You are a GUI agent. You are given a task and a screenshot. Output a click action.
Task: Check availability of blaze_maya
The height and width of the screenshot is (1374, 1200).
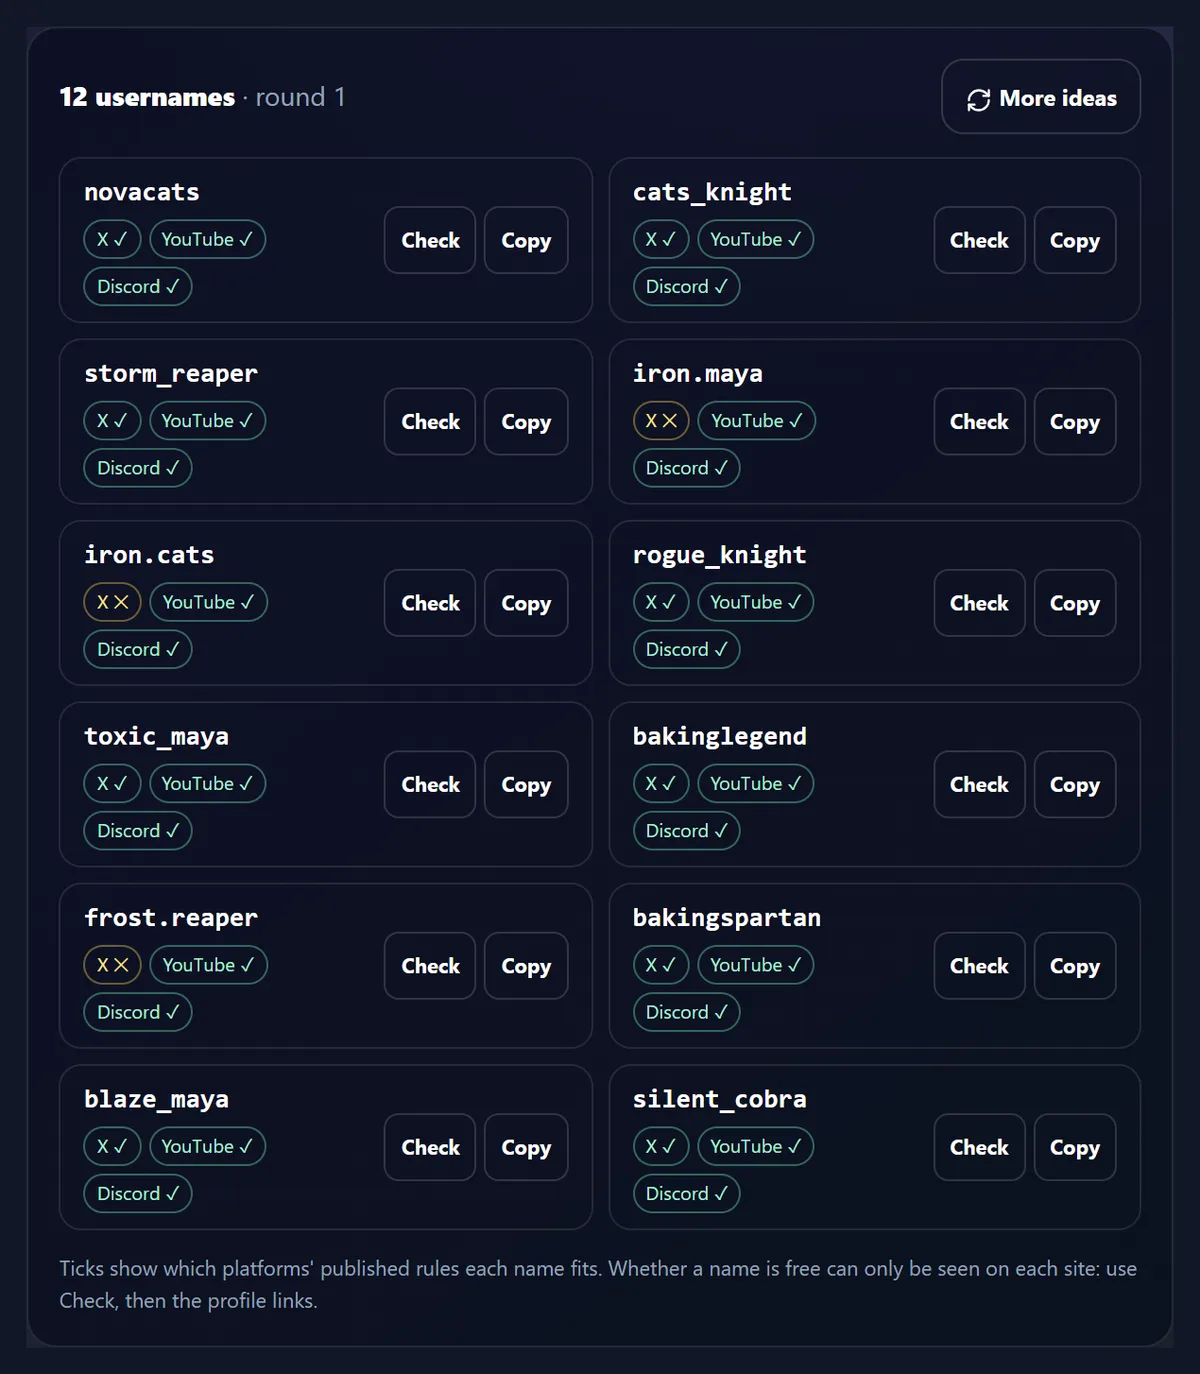[430, 1148]
